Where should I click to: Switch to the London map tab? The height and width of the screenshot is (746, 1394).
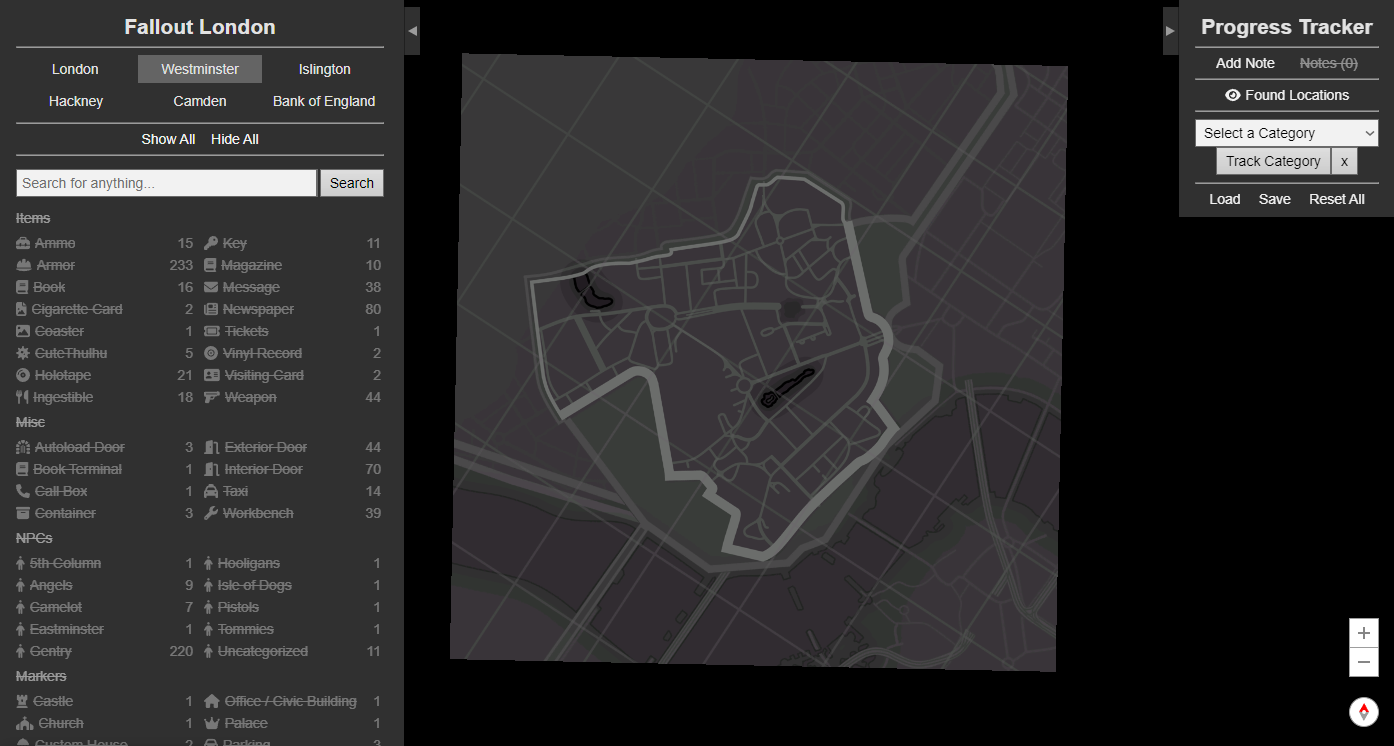tap(75, 69)
